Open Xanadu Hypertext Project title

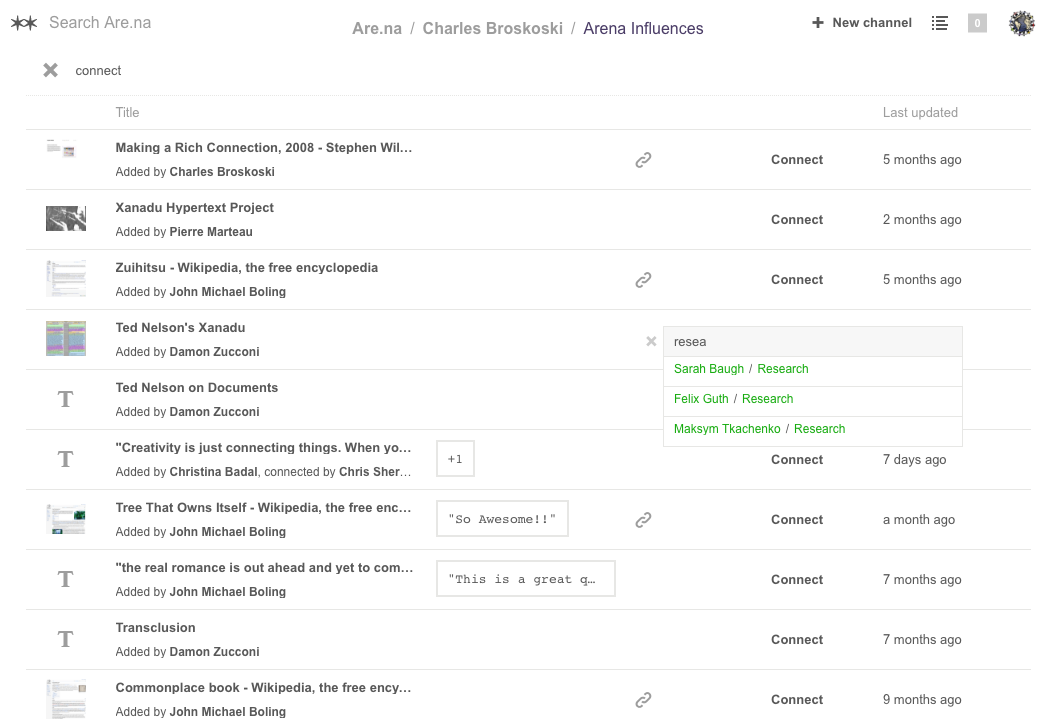(x=195, y=207)
